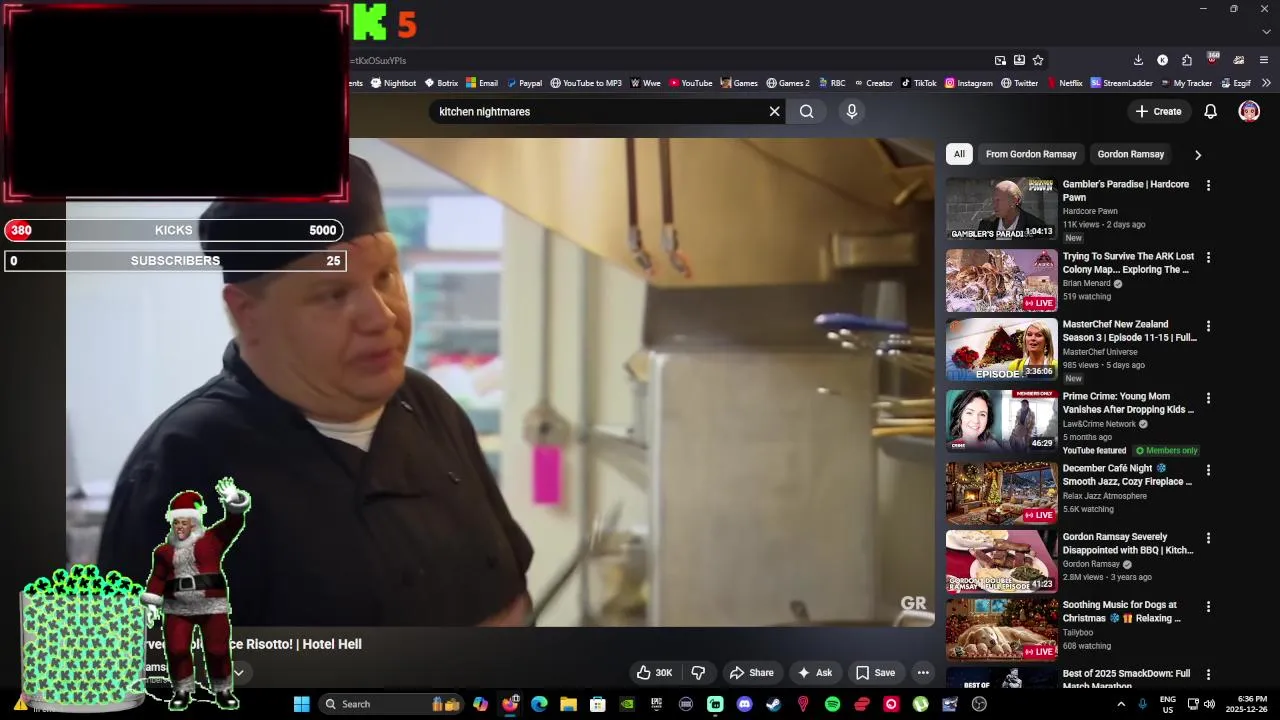
Task: Switch ENG US input language
Action: coord(1167,704)
